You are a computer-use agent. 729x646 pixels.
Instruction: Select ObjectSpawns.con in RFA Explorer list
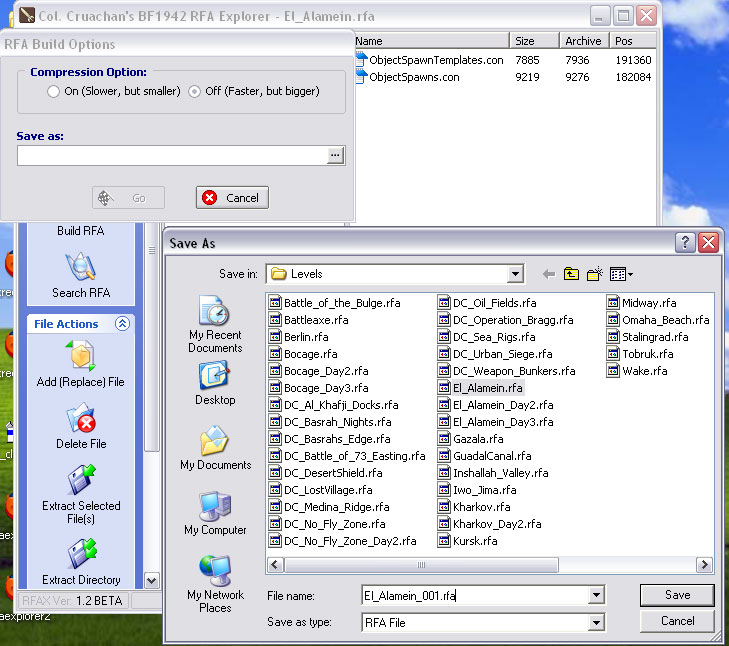click(x=408, y=77)
